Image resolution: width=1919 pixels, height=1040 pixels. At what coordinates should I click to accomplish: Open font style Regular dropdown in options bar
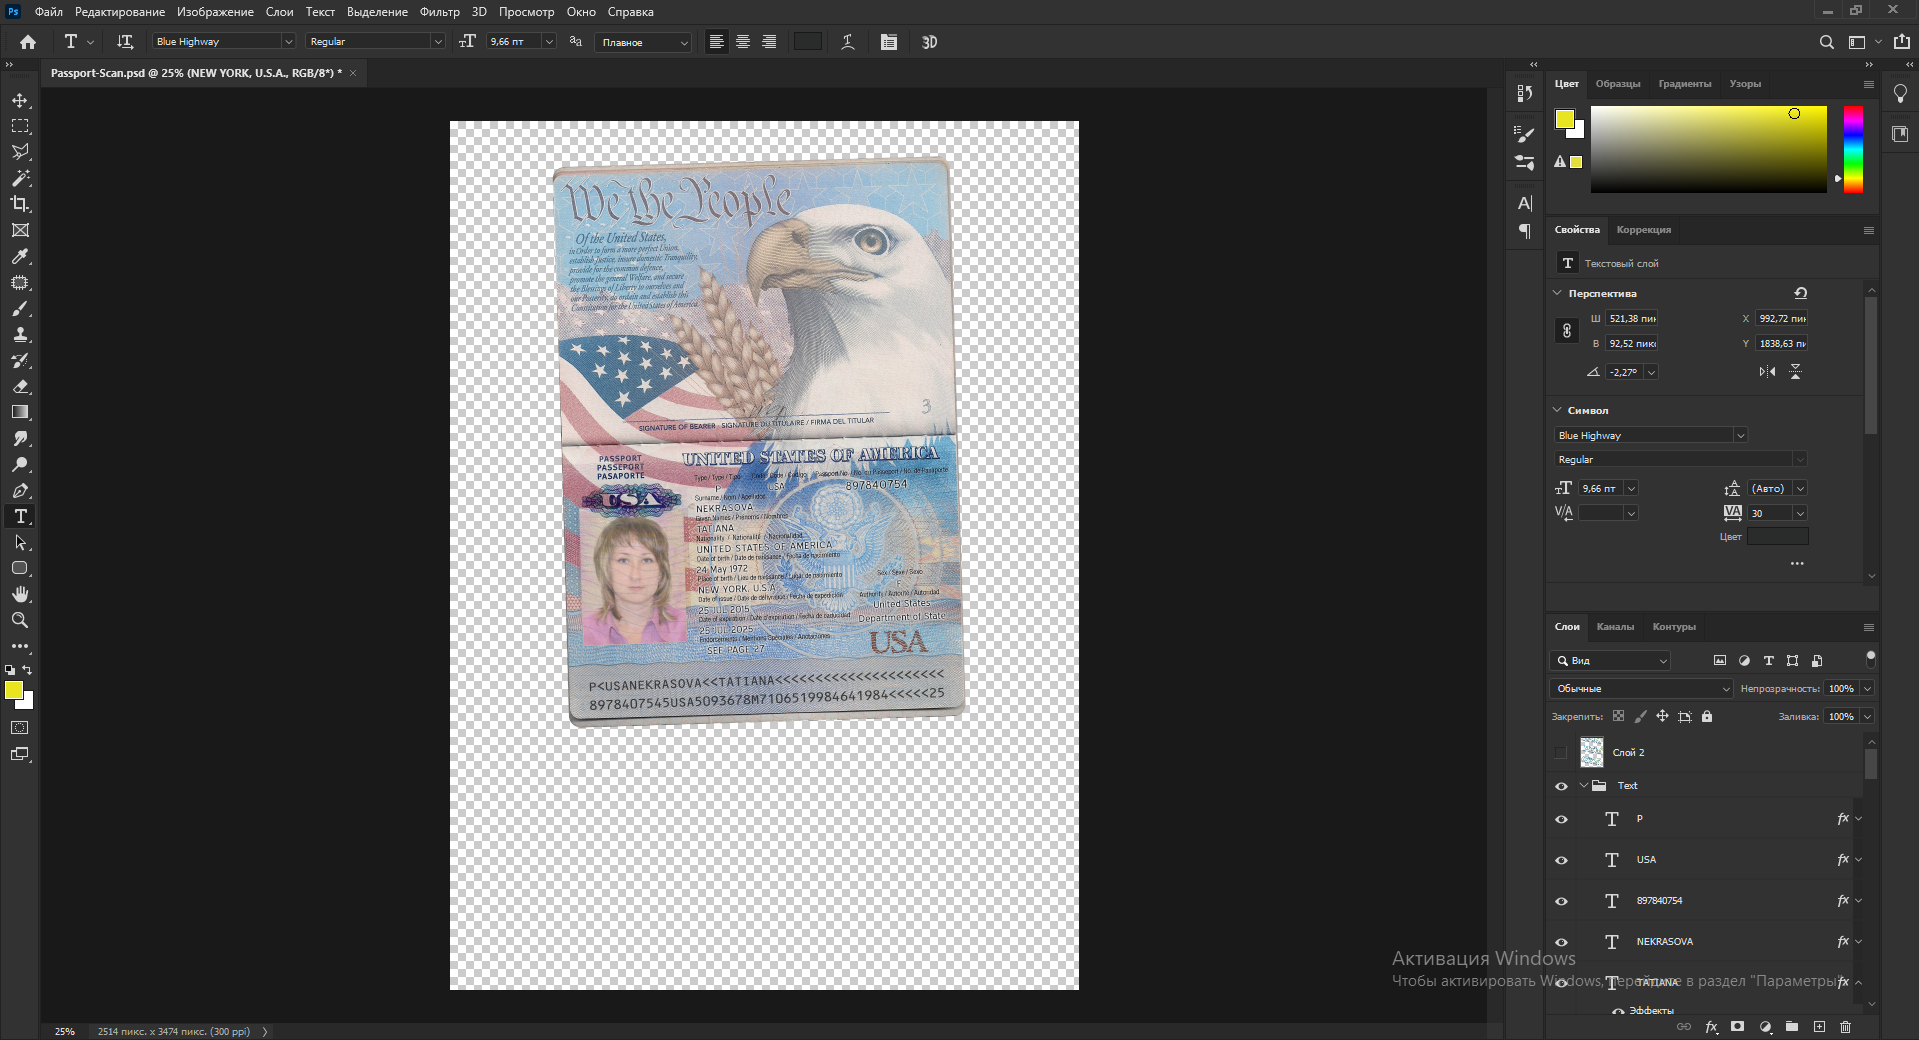point(437,42)
